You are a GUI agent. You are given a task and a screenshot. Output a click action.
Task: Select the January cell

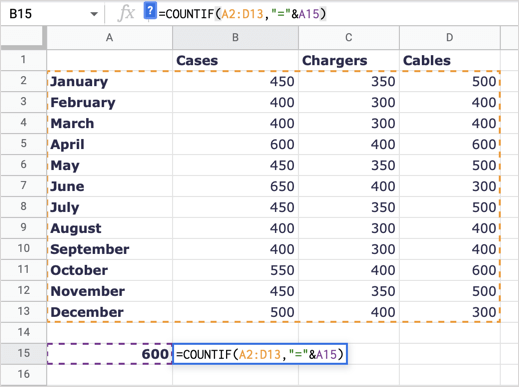109,81
